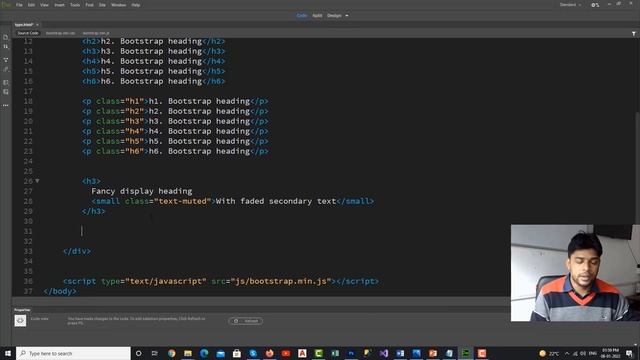Collapse the h3 code block at line 26
Screen dimensions: 640x360
tap(37, 181)
